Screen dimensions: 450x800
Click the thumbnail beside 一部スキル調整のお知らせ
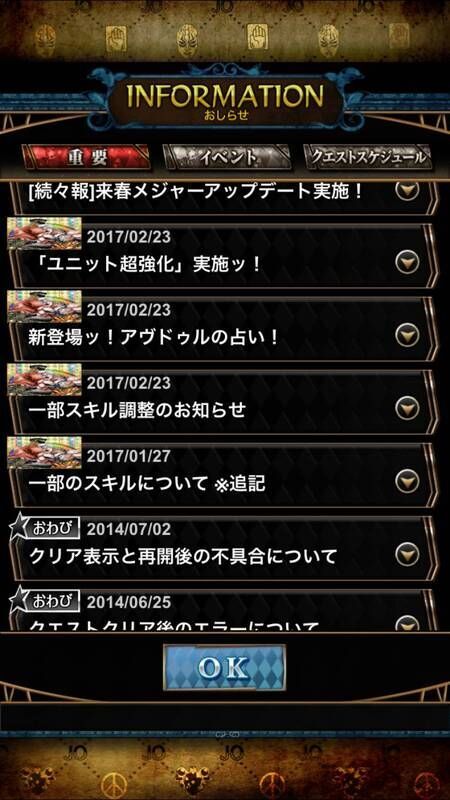tap(44, 380)
